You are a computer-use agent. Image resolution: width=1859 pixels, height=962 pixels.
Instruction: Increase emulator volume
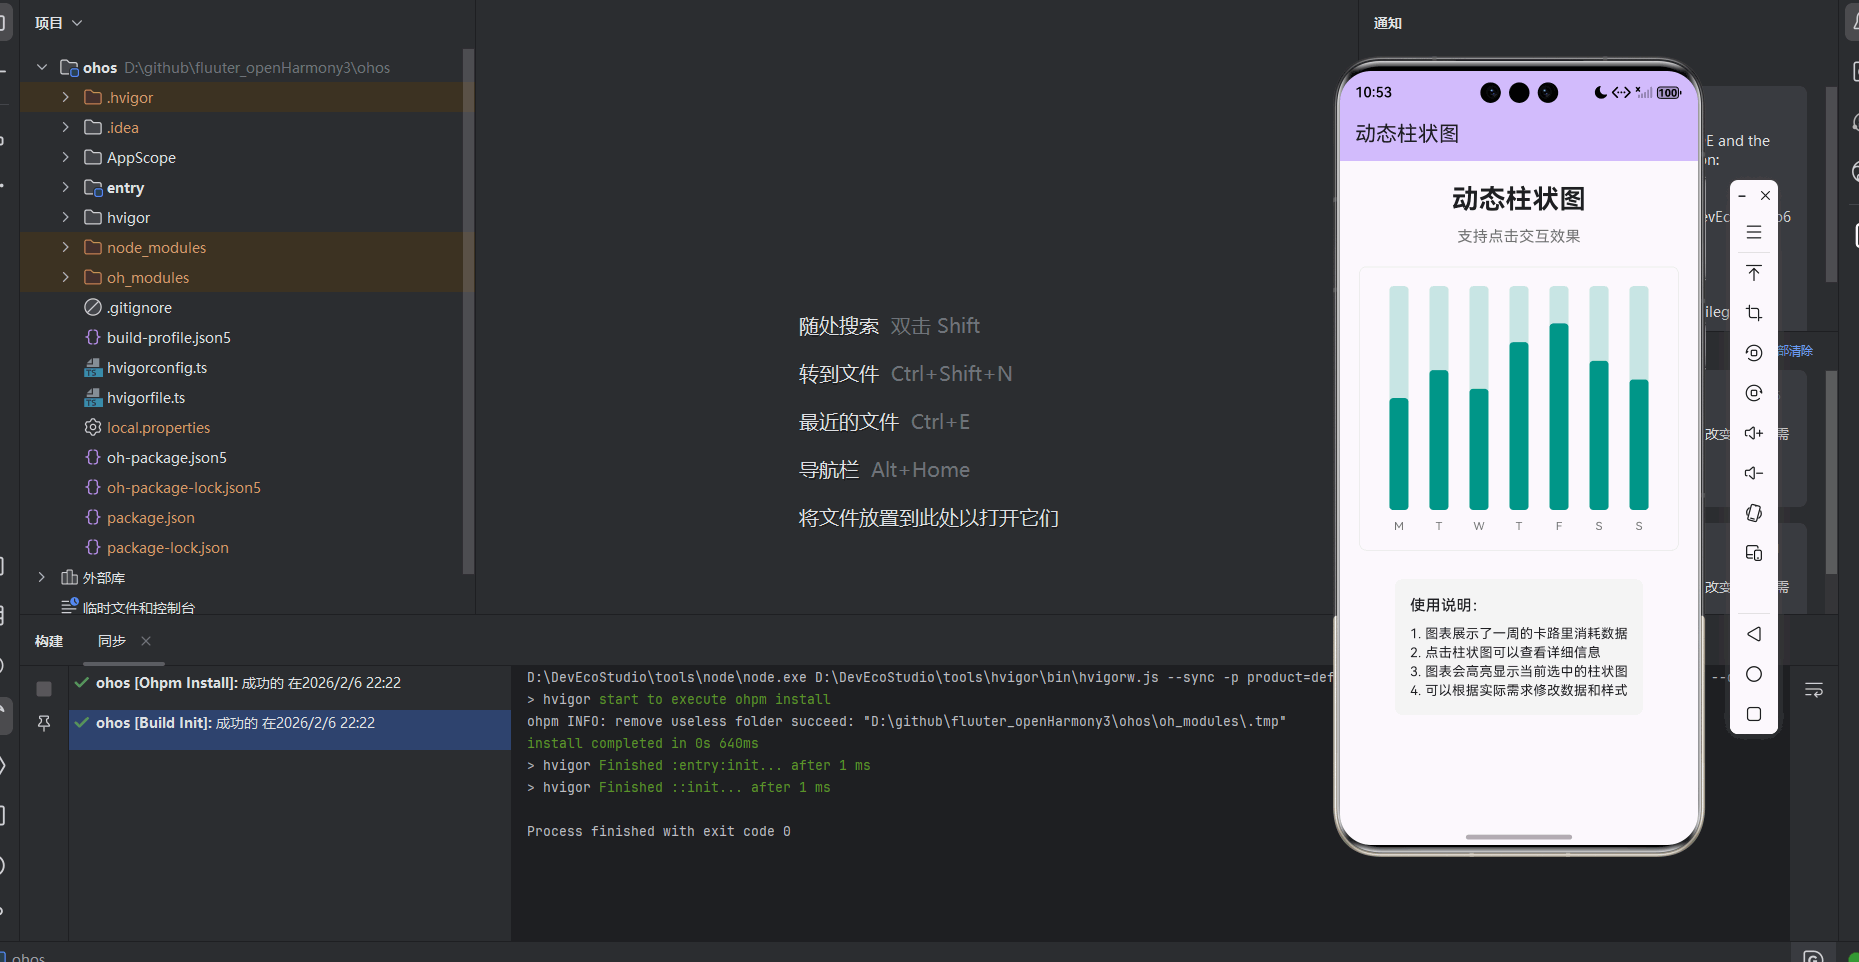click(1754, 433)
